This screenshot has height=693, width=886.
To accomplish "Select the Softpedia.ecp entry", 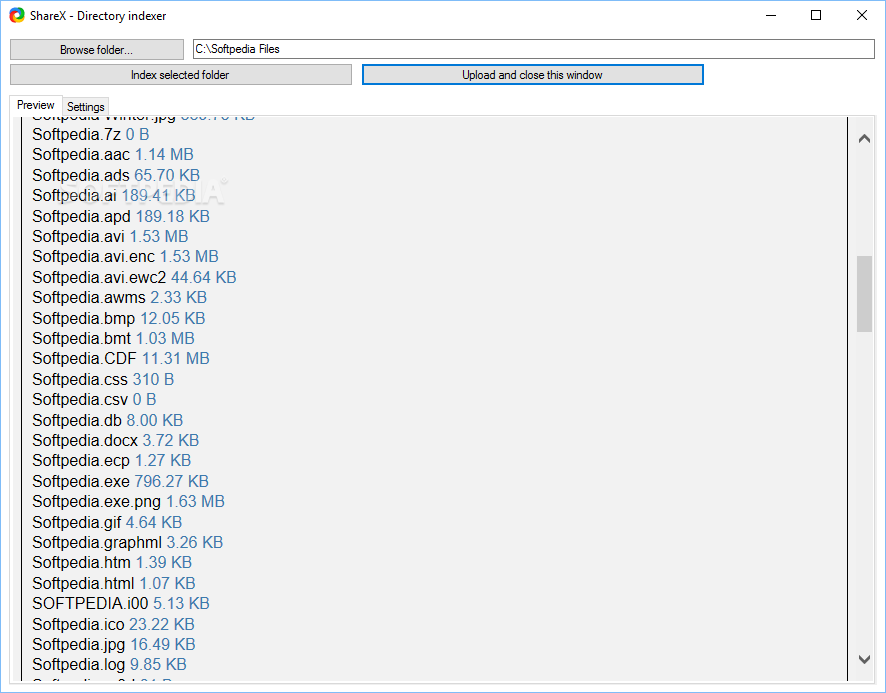I will 111,461.
